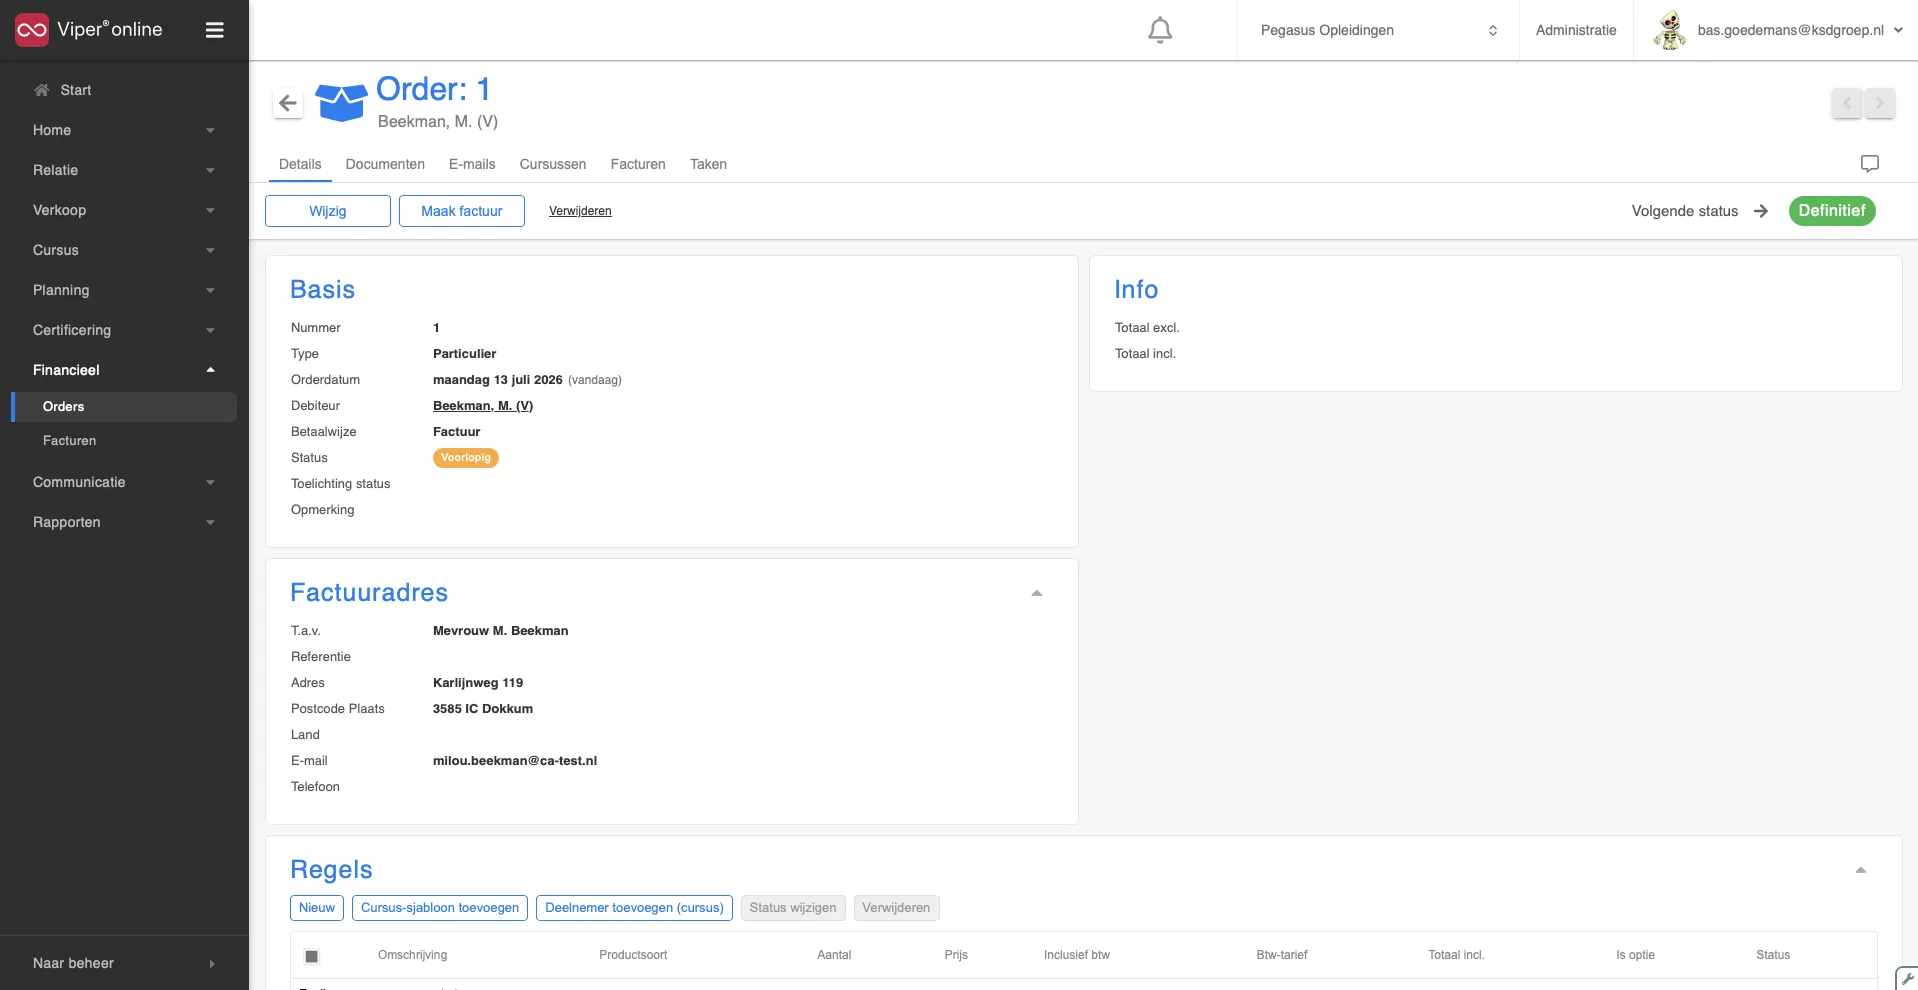Image resolution: width=1918 pixels, height=990 pixels.
Task: Click the Is optie column header
Action: tap(1635, 955)
